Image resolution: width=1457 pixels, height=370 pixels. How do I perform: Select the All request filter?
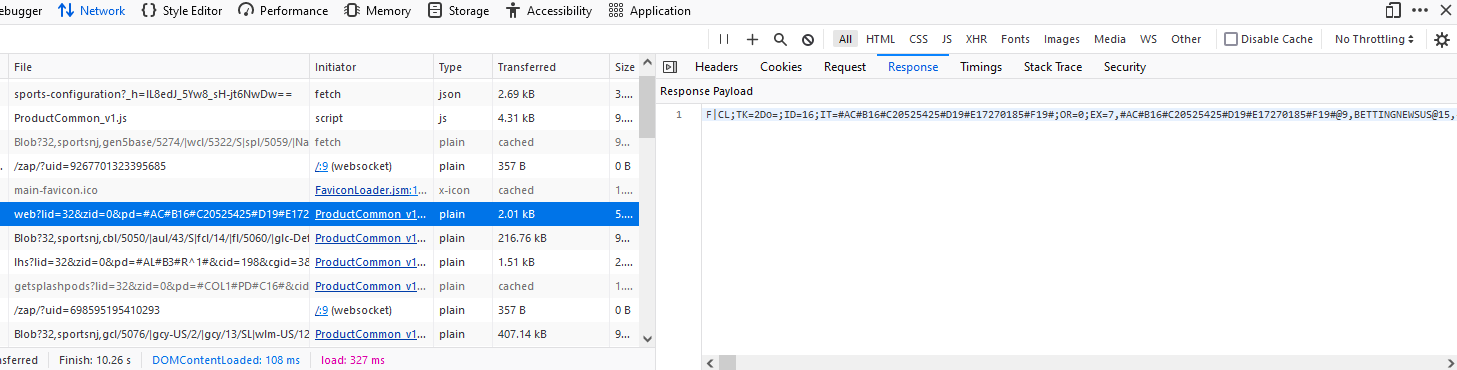(x=846, y=39)
